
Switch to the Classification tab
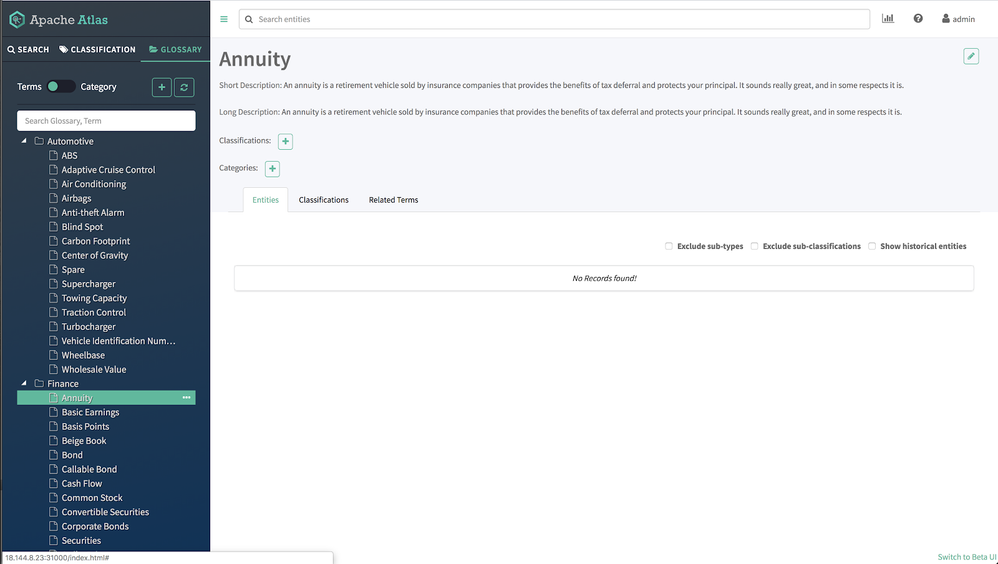97,49
